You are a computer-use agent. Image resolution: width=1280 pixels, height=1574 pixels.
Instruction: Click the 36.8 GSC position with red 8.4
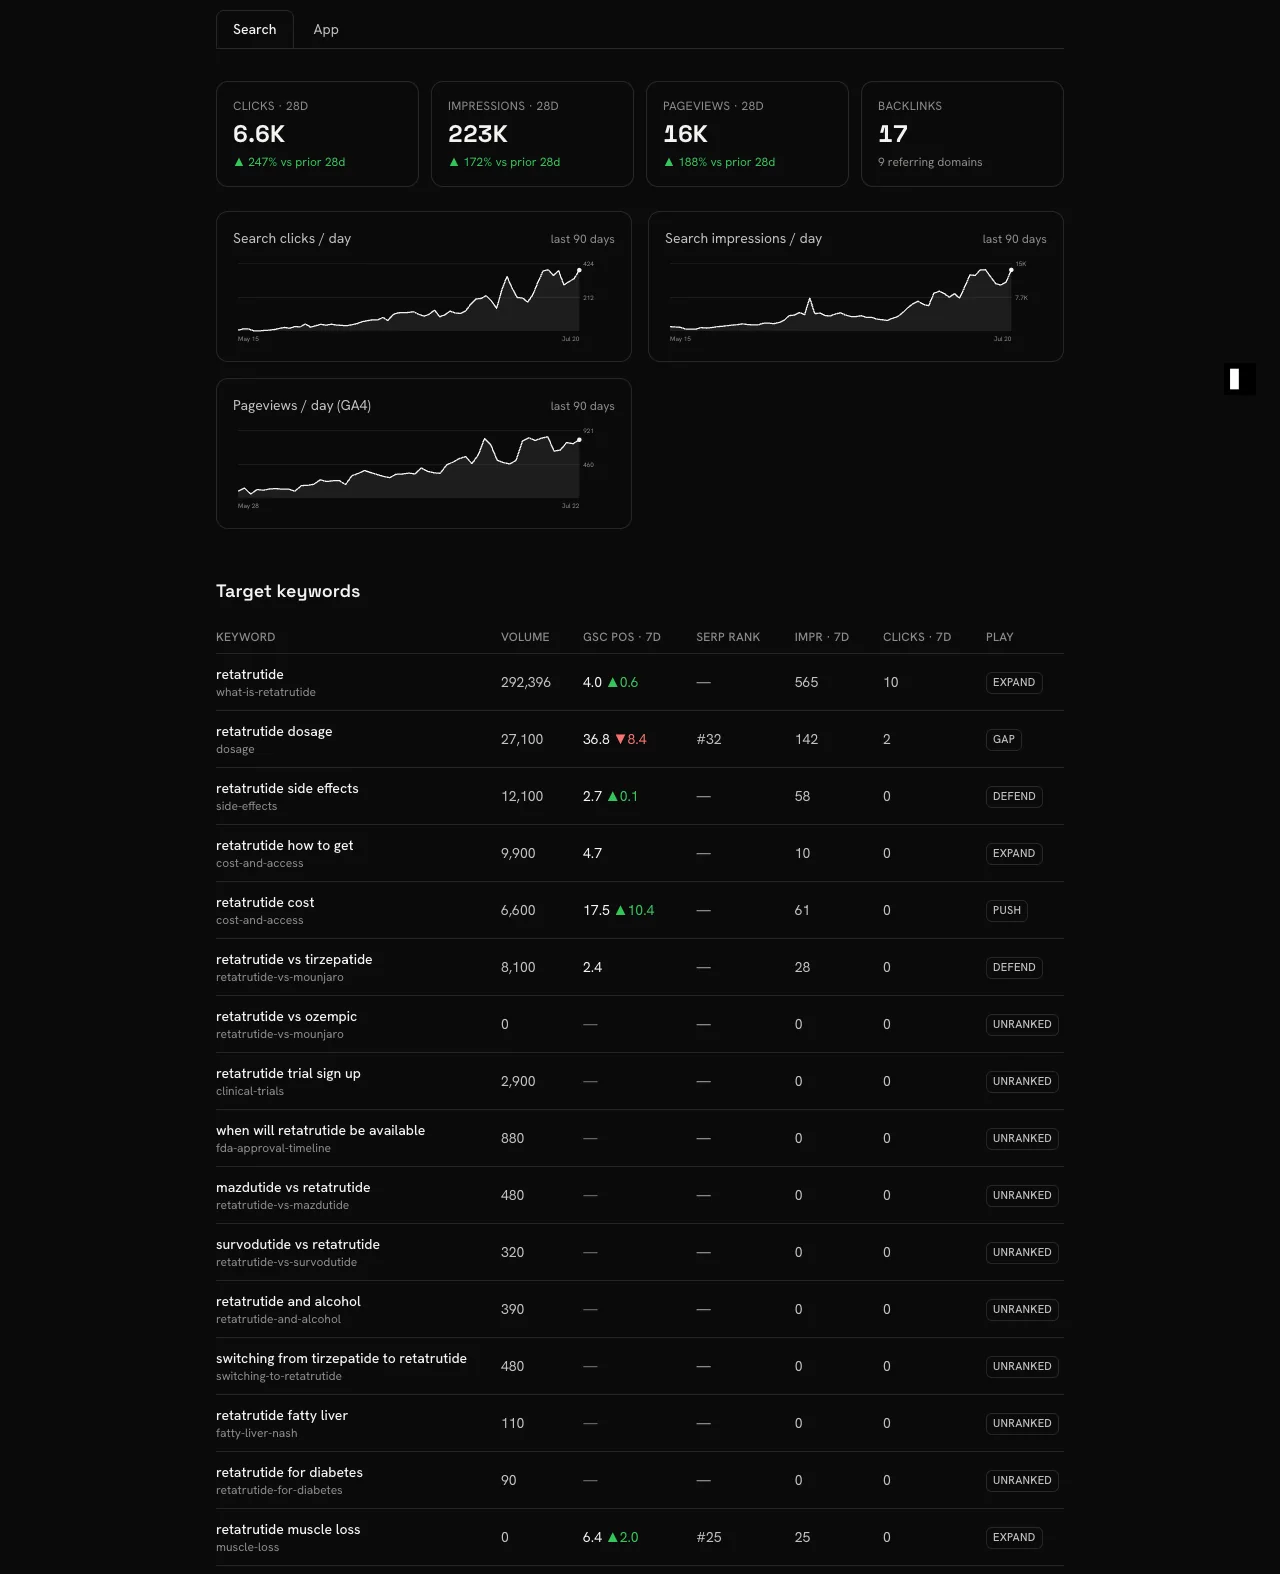click(615, 740)
